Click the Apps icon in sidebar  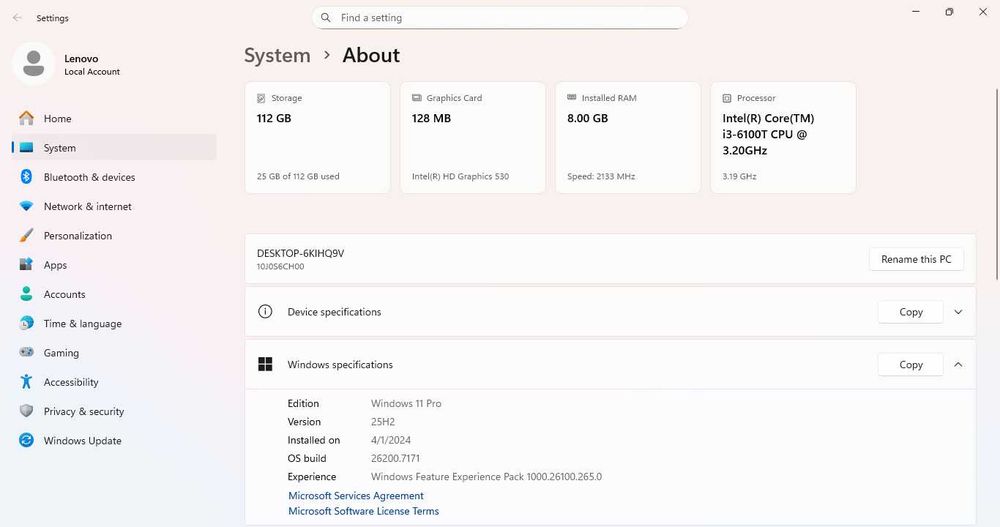[26, 265]
